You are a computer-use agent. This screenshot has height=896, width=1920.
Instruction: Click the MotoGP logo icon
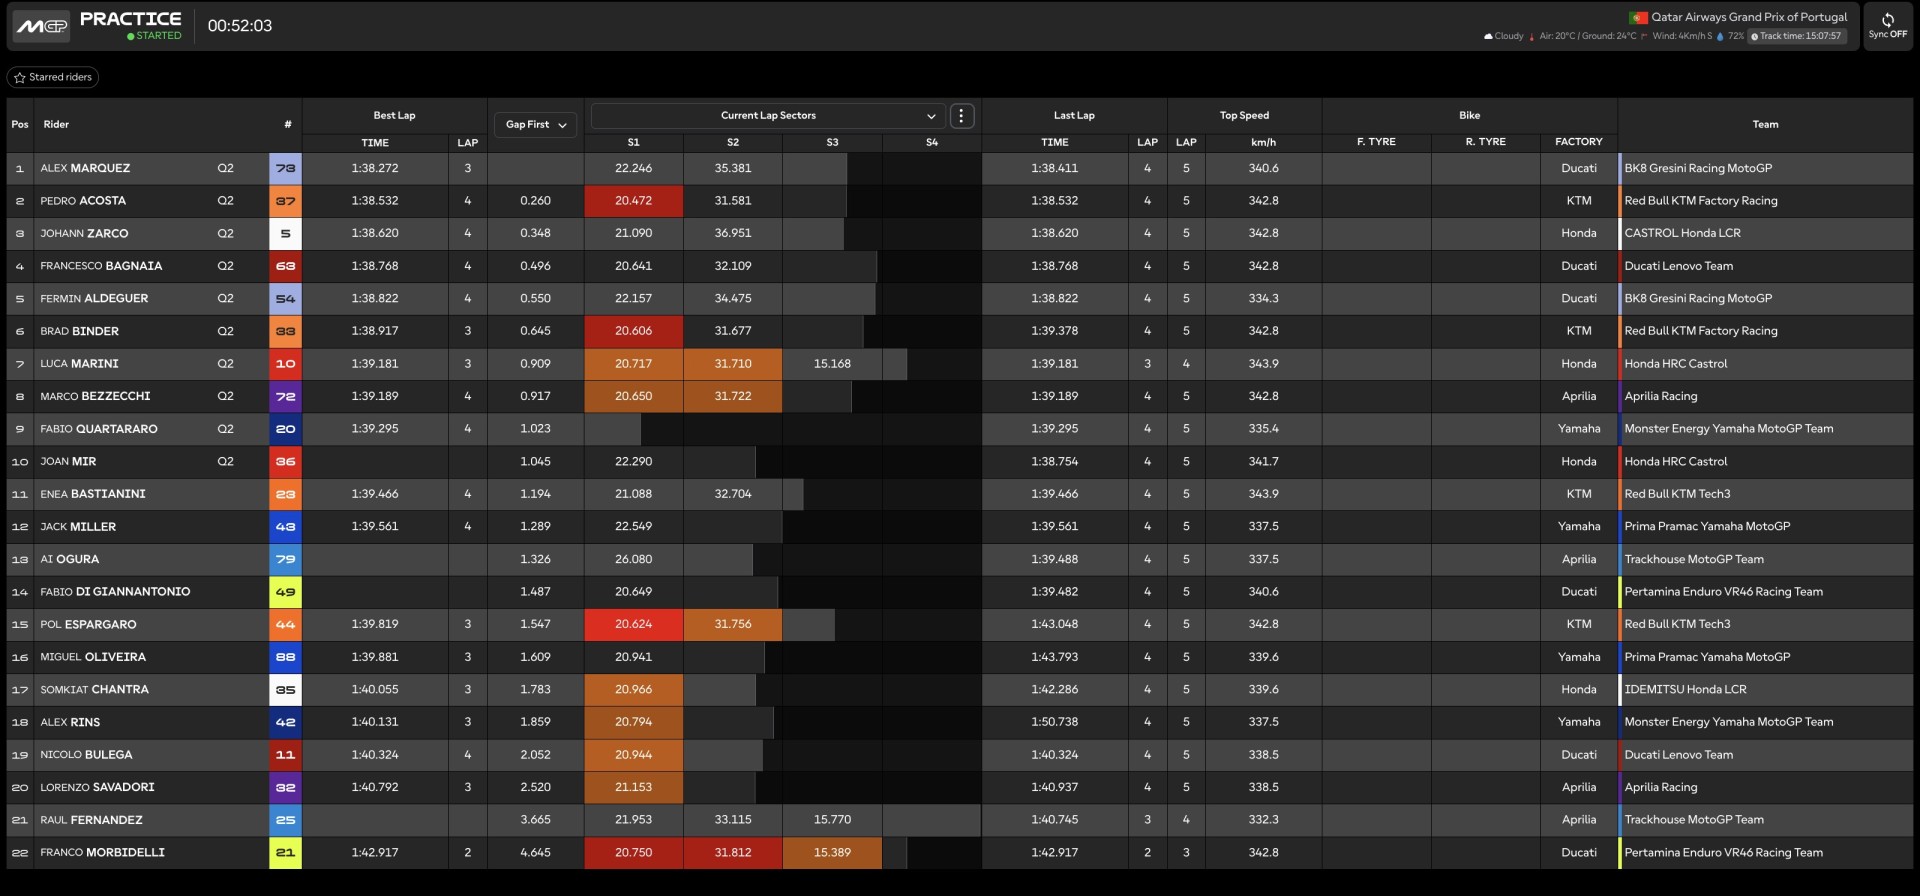point(41,26)
